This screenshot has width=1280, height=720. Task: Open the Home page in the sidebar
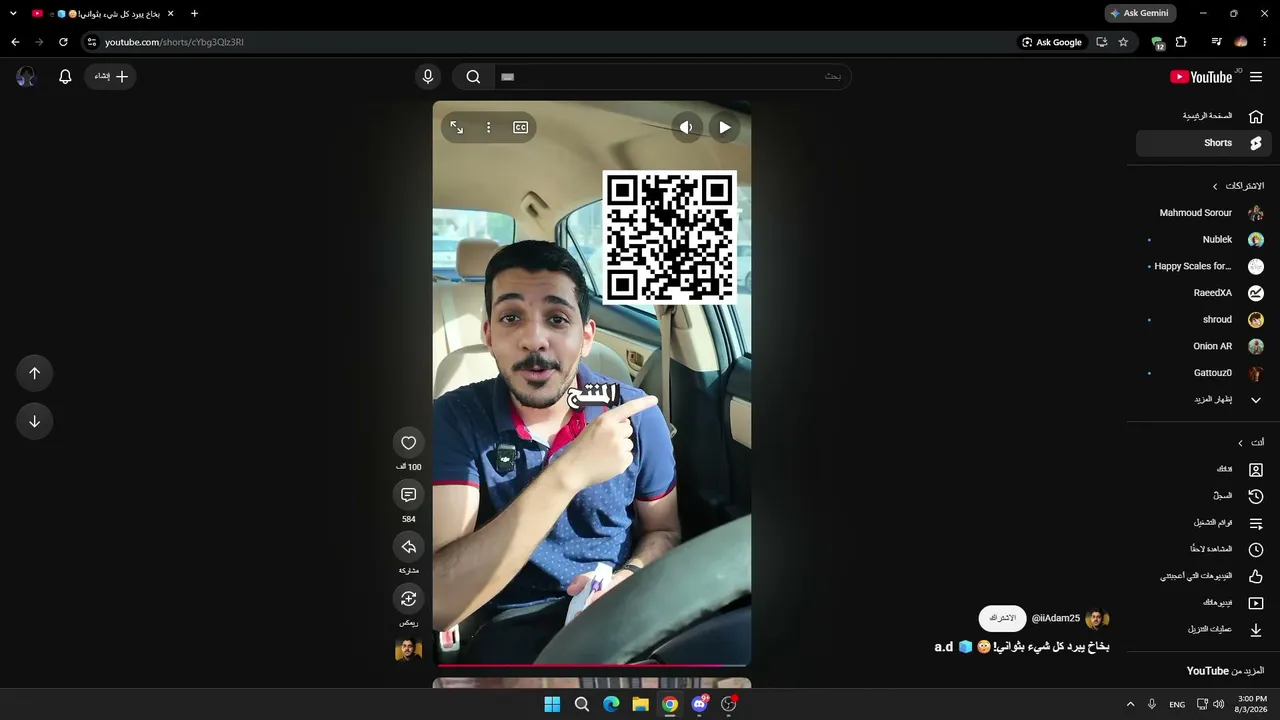click(x=1204, y=116)
